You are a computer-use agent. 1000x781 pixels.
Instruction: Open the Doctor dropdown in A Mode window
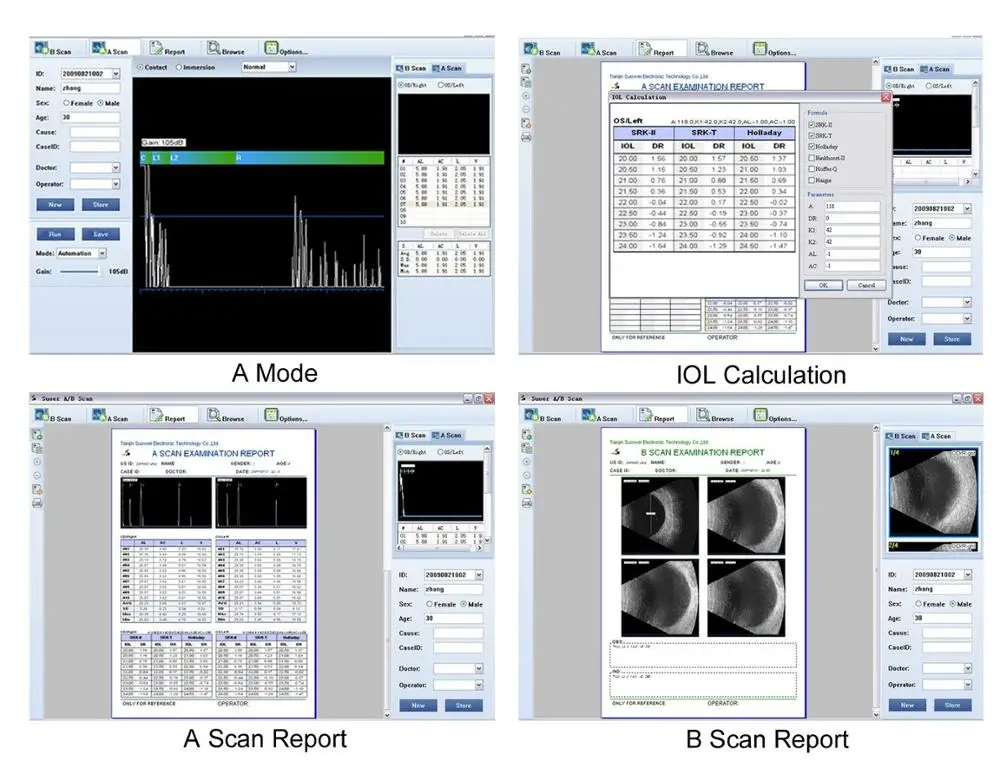click(115, 168)
